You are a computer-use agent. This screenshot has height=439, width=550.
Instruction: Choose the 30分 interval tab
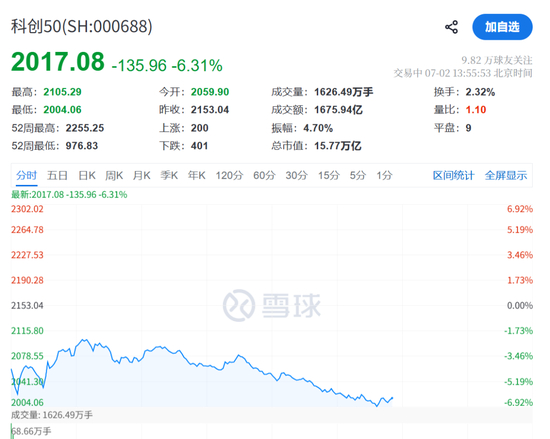pos(296,175)
